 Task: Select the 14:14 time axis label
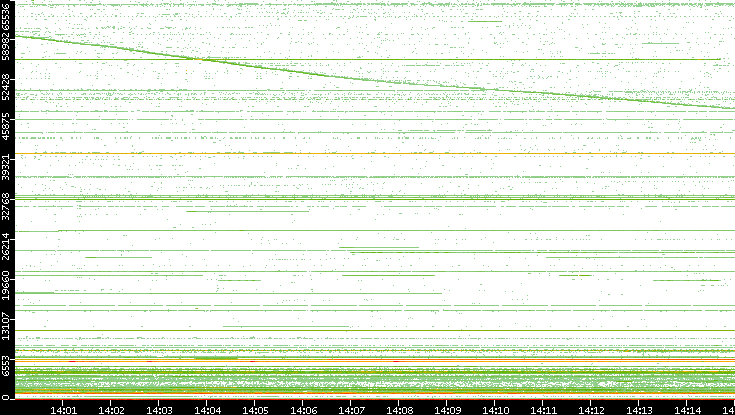687,410
